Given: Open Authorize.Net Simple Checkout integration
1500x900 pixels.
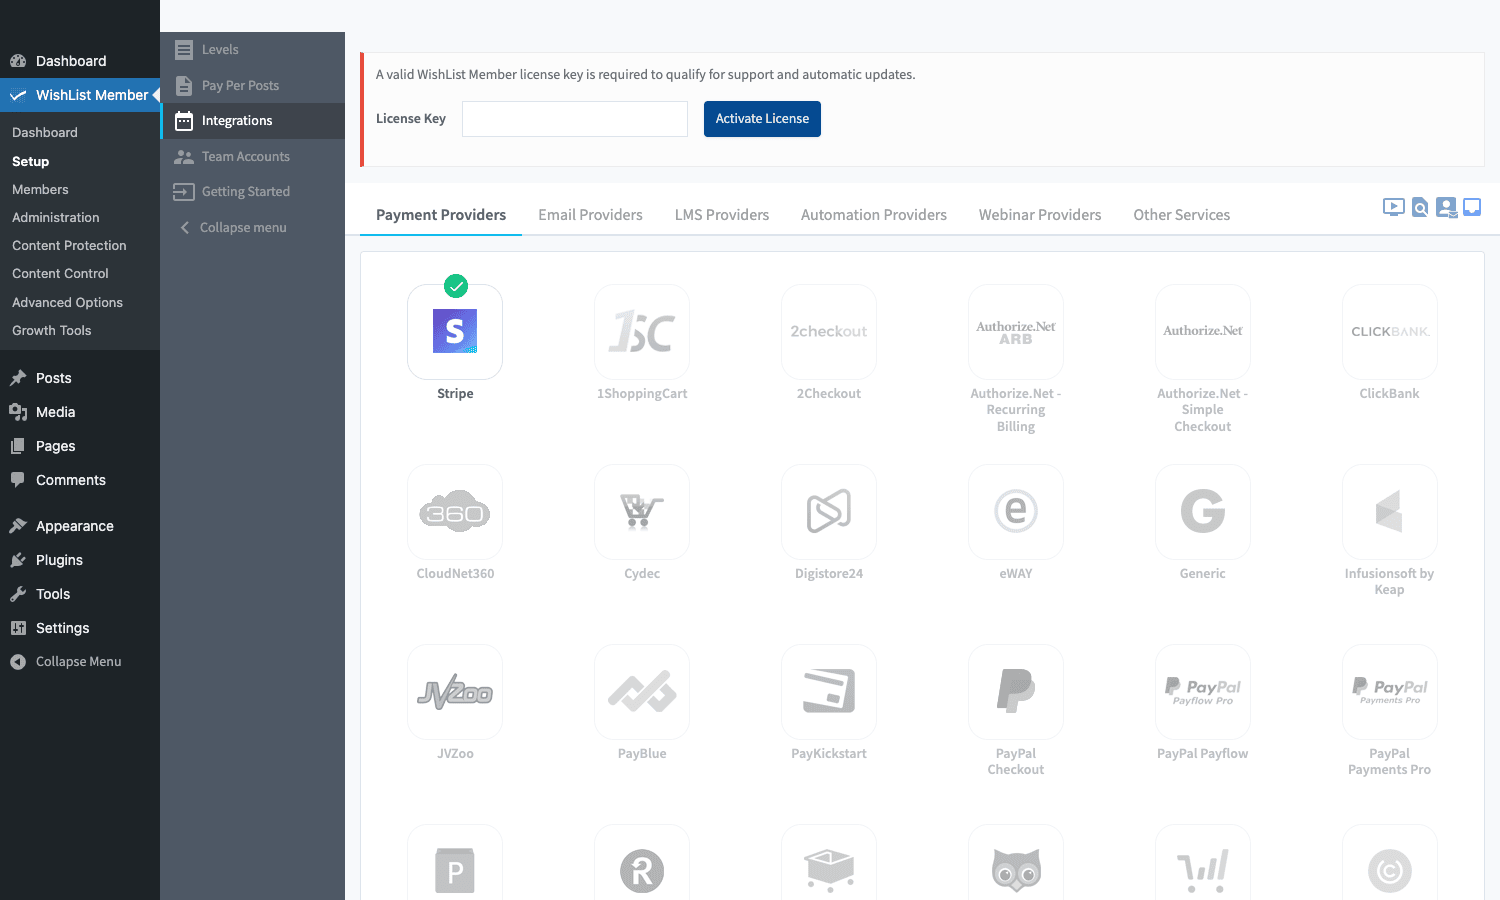Looking at the screenshot, I should (x=1203, y=332).
